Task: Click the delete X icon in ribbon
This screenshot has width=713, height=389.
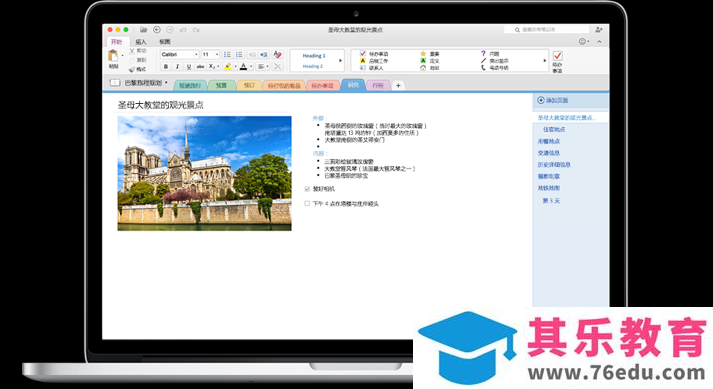Action: [x=277, y=66]
